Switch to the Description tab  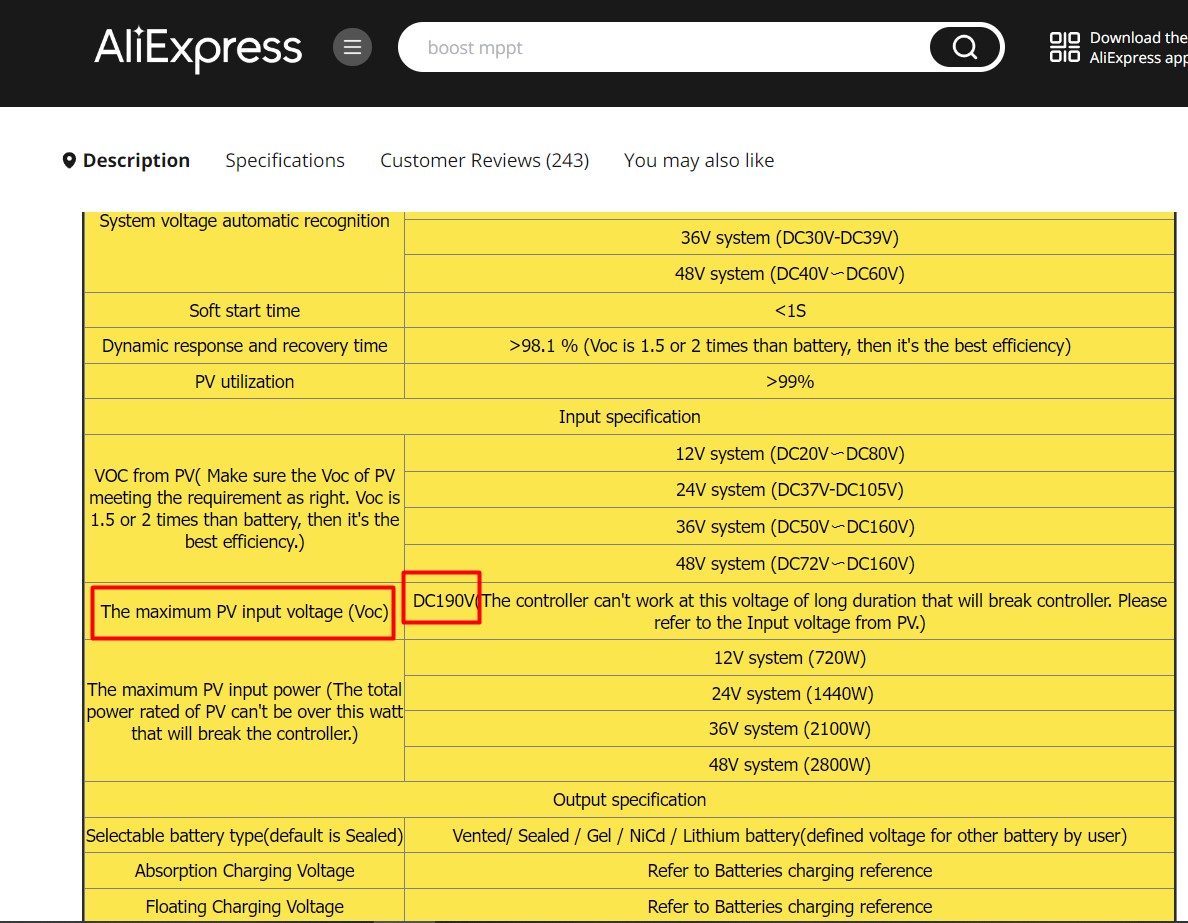(x=136, y=160)
